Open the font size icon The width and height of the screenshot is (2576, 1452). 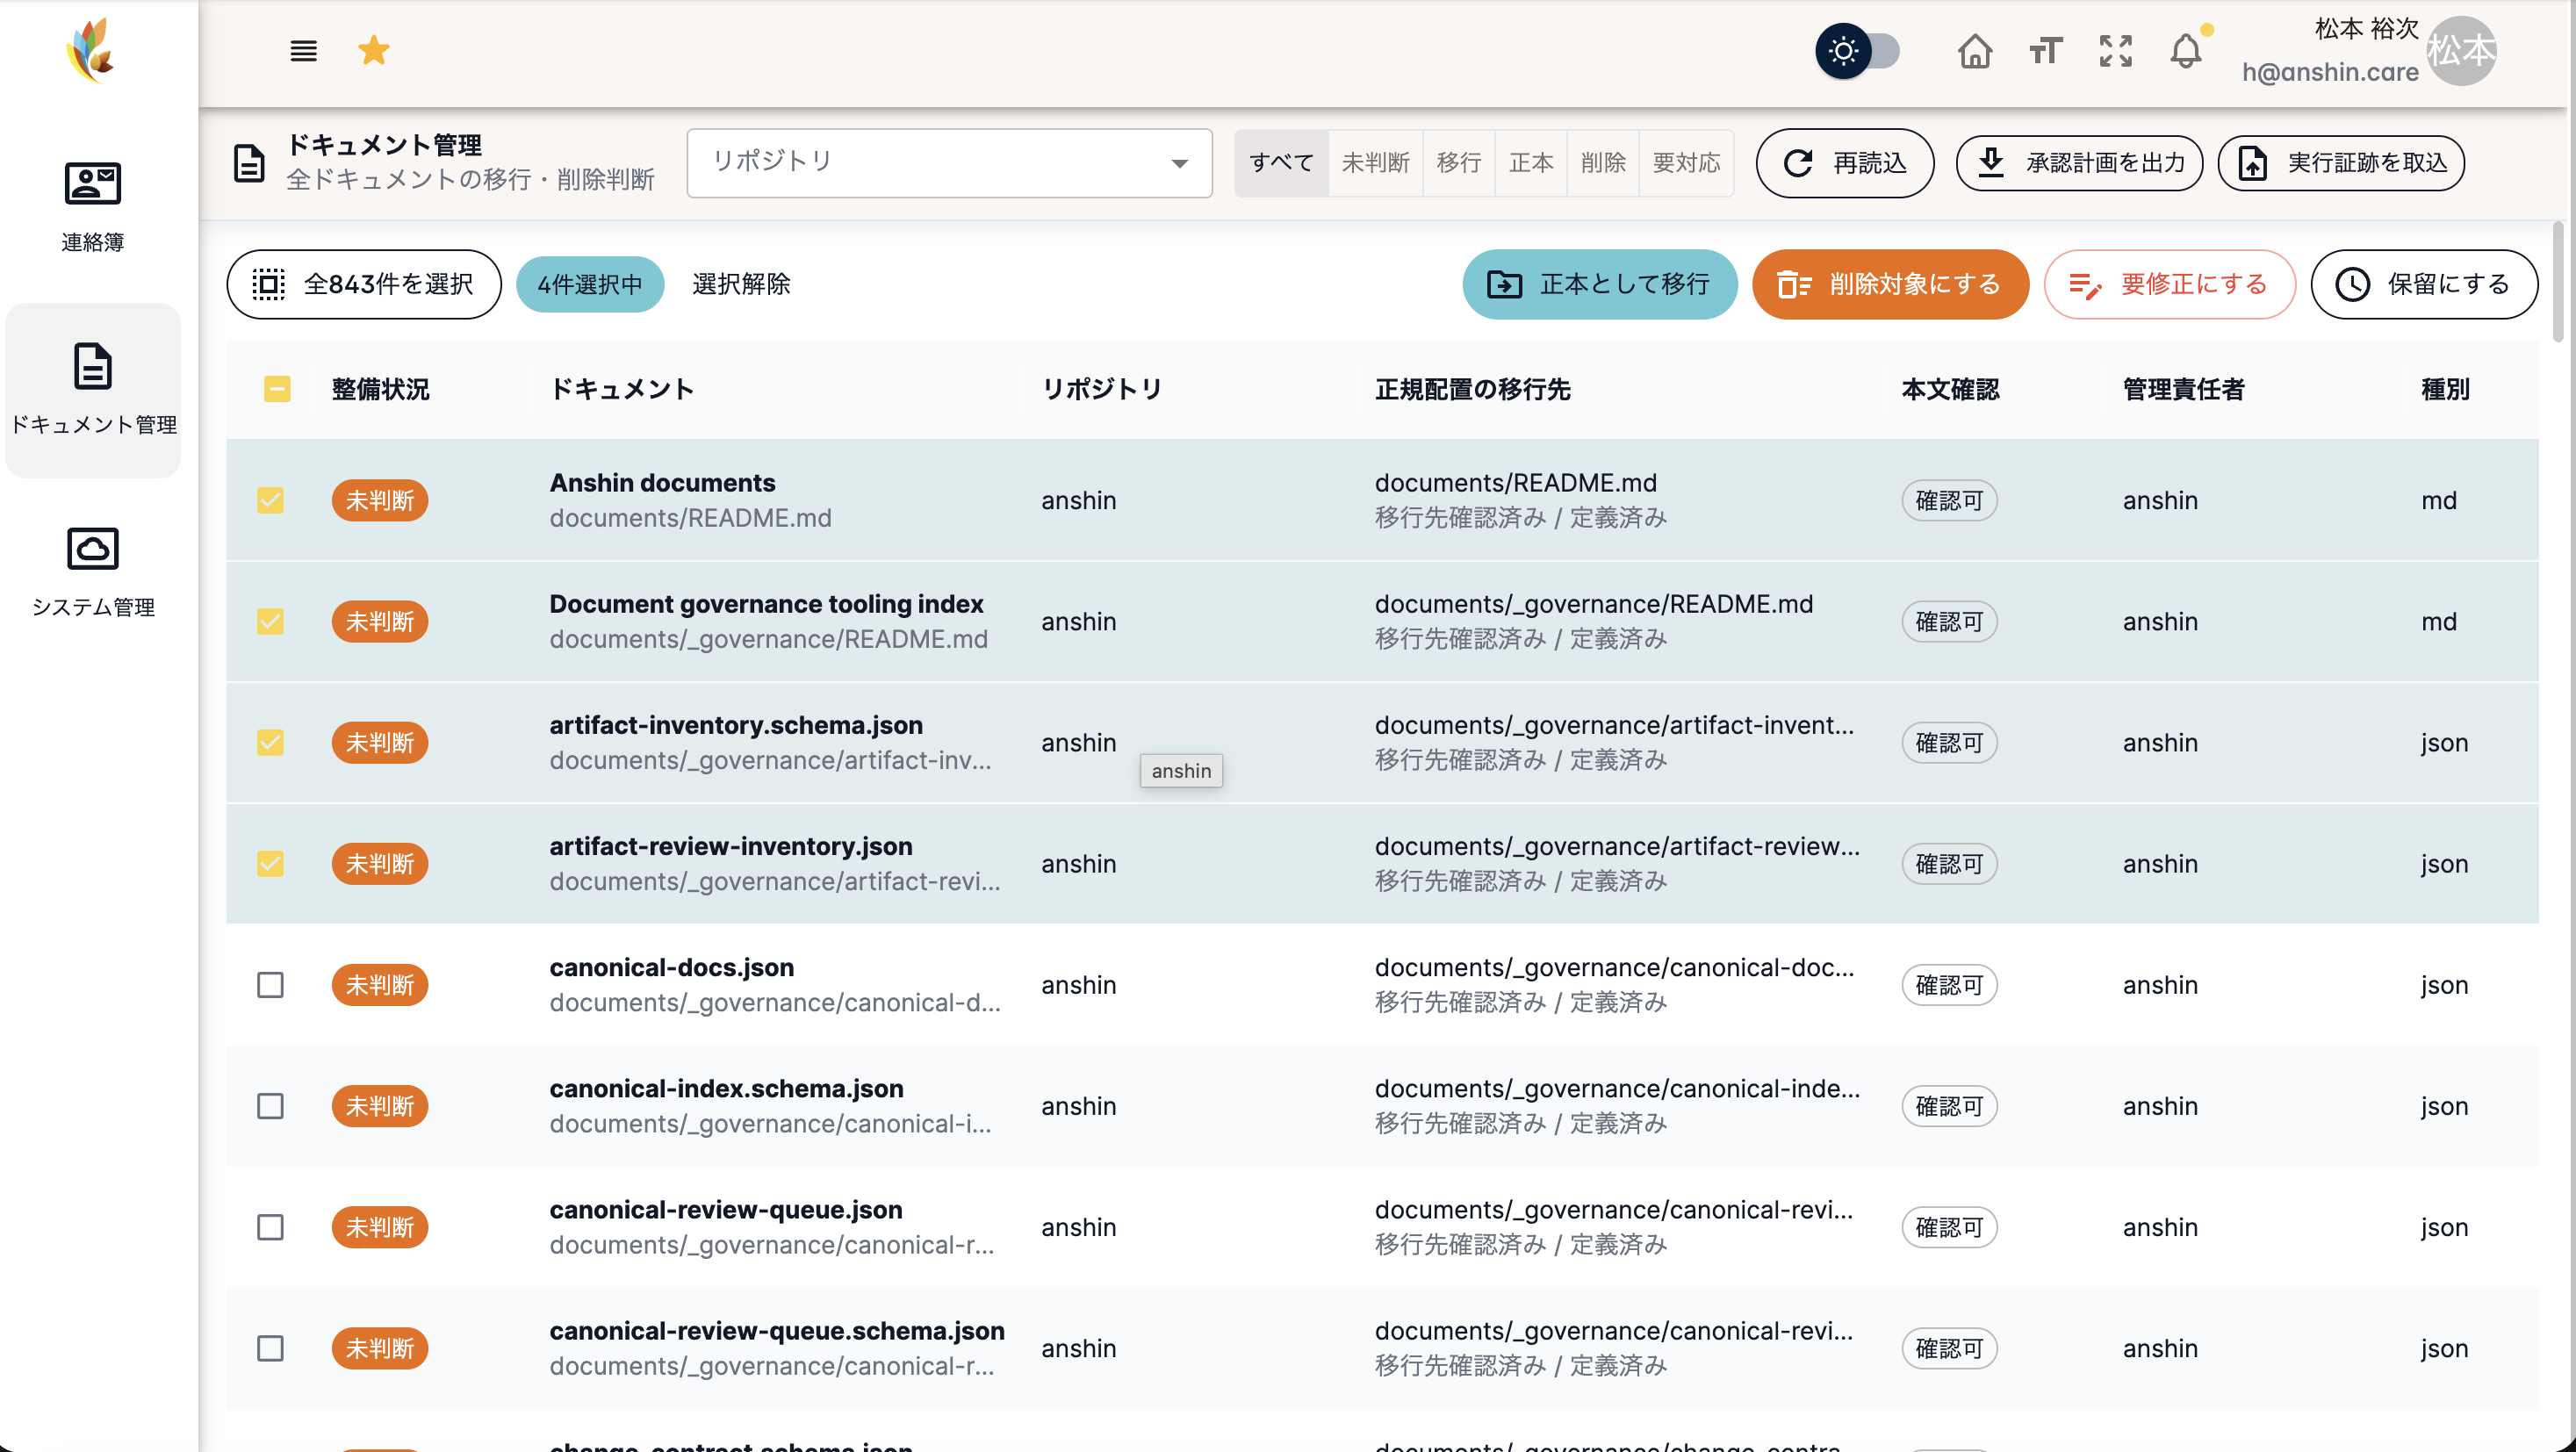click(x=2045, y=51)
